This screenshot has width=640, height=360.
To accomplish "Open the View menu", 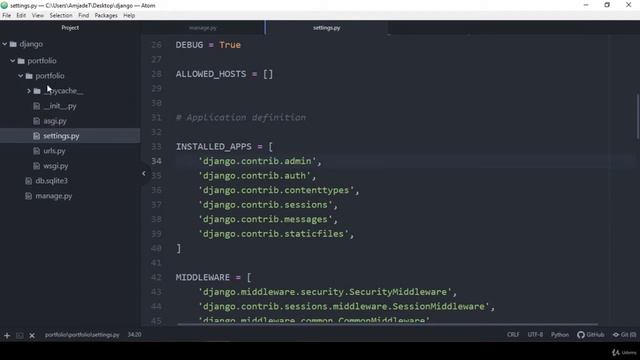I will coord(38,16).
